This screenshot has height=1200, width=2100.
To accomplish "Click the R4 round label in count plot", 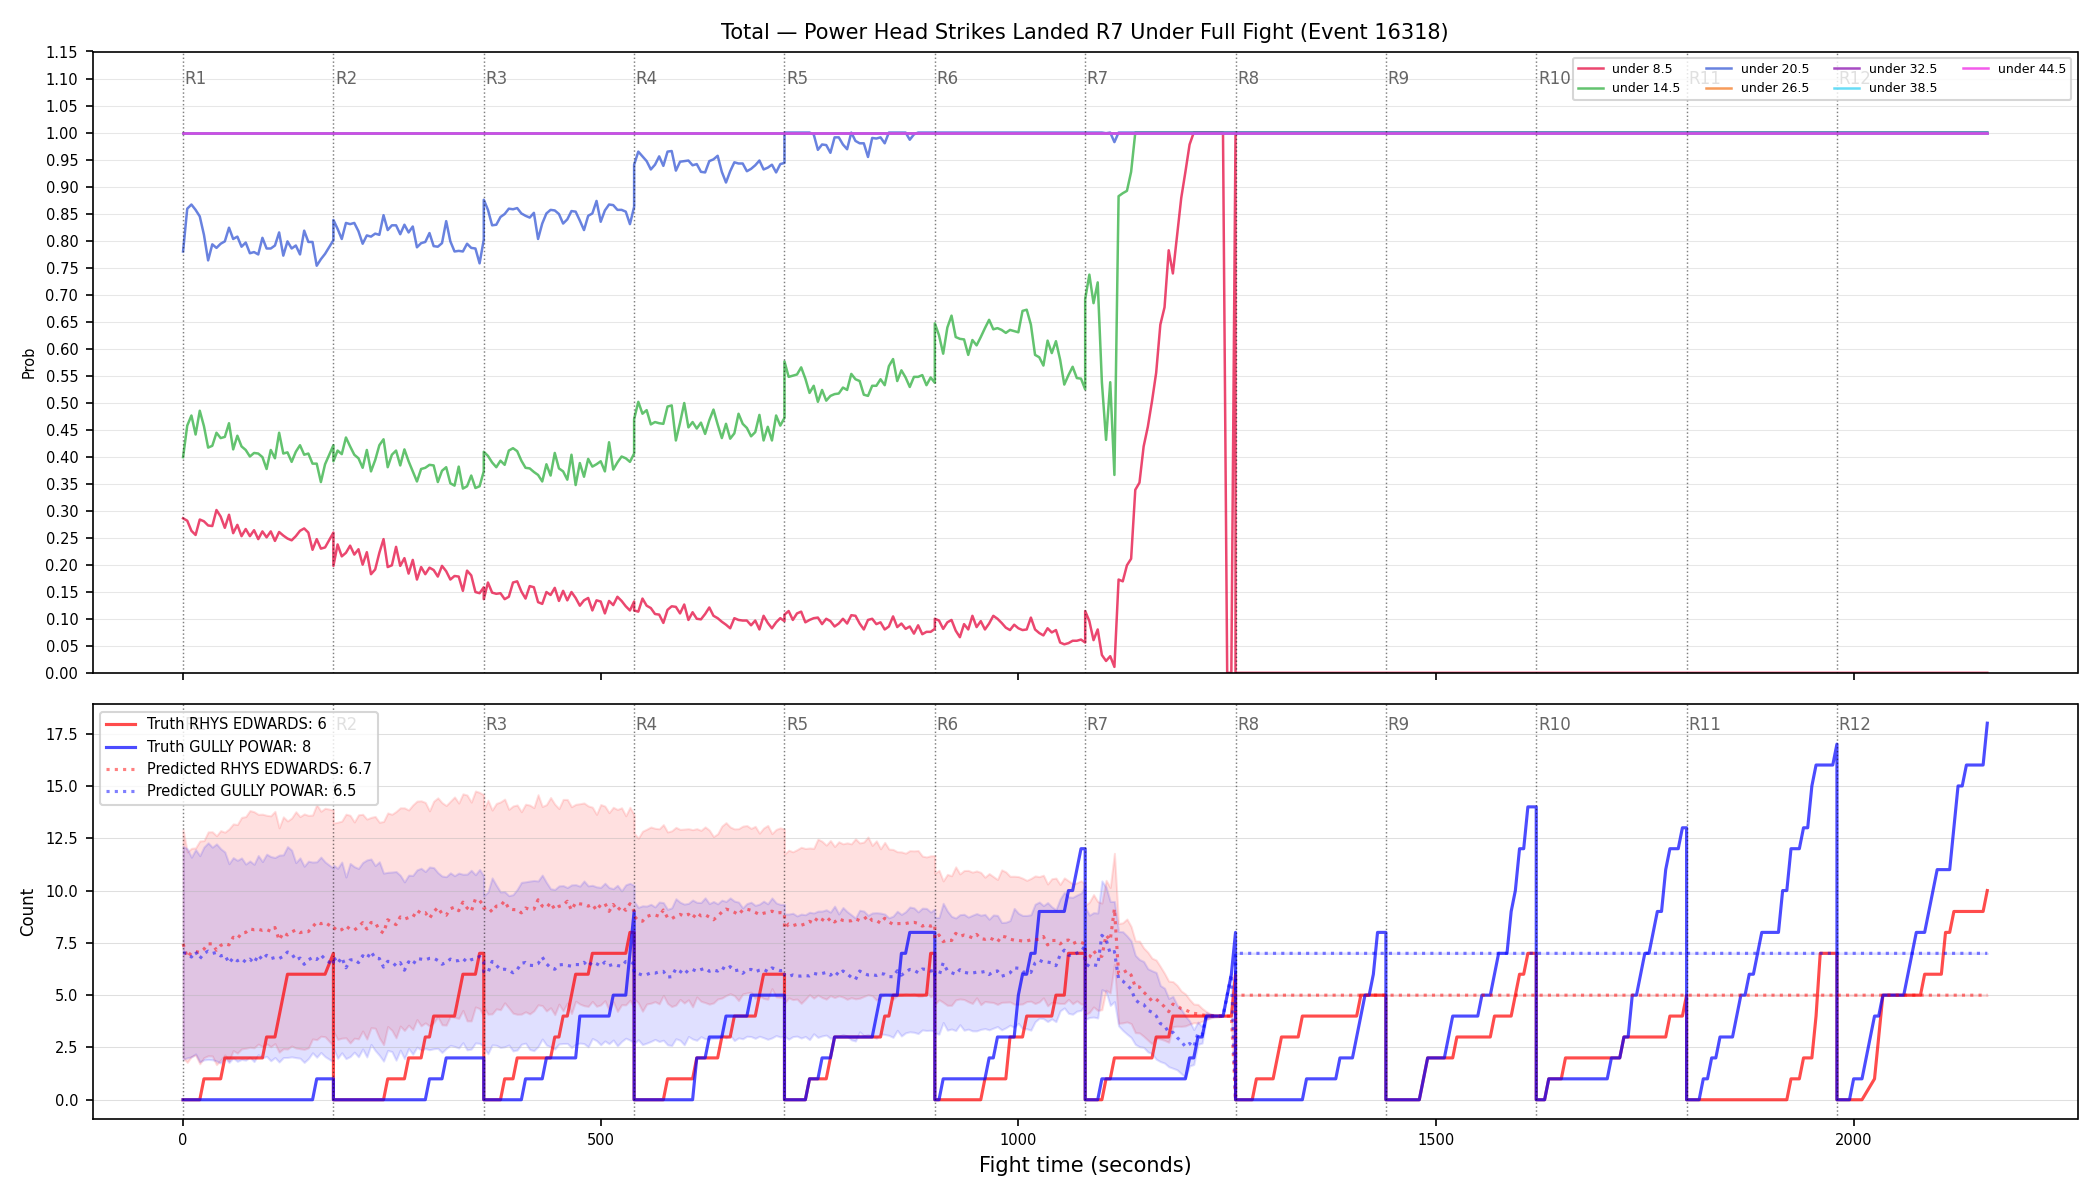I will [x=646, y=724].
